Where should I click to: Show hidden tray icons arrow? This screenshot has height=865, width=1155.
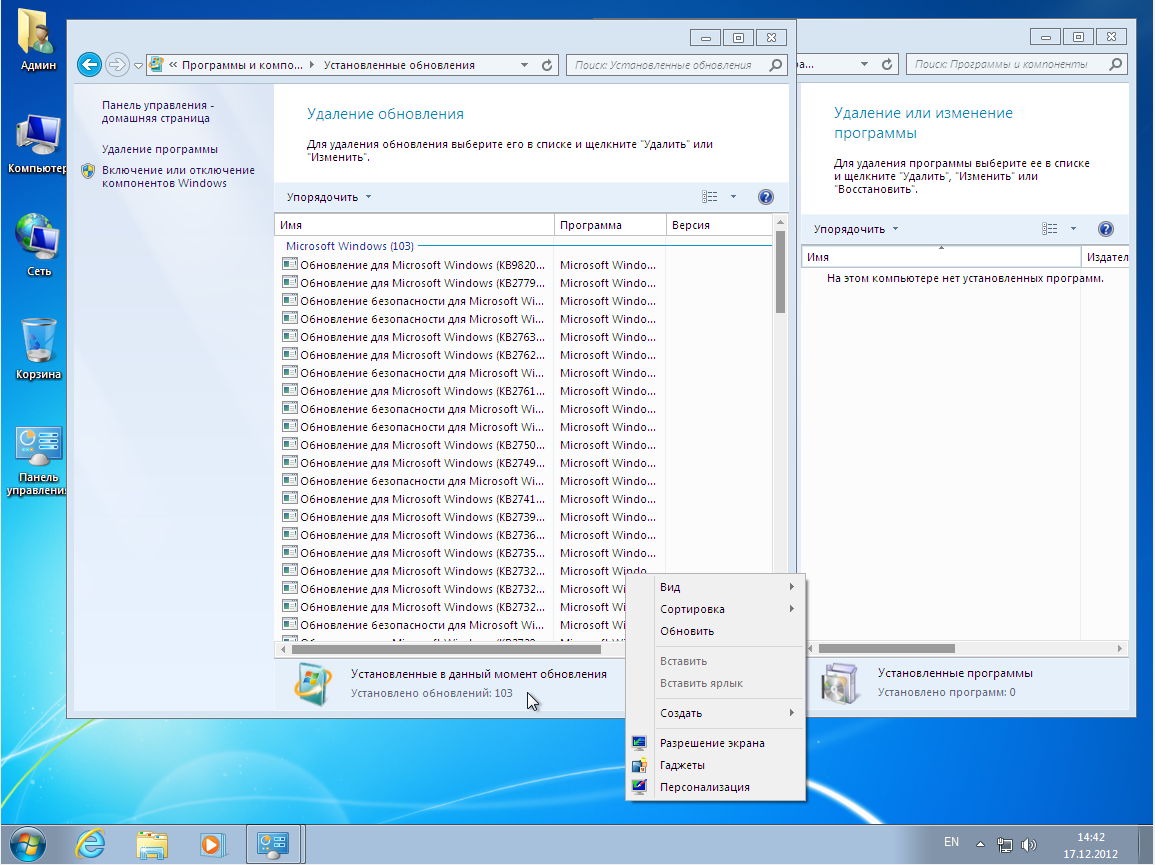point(980,844)
